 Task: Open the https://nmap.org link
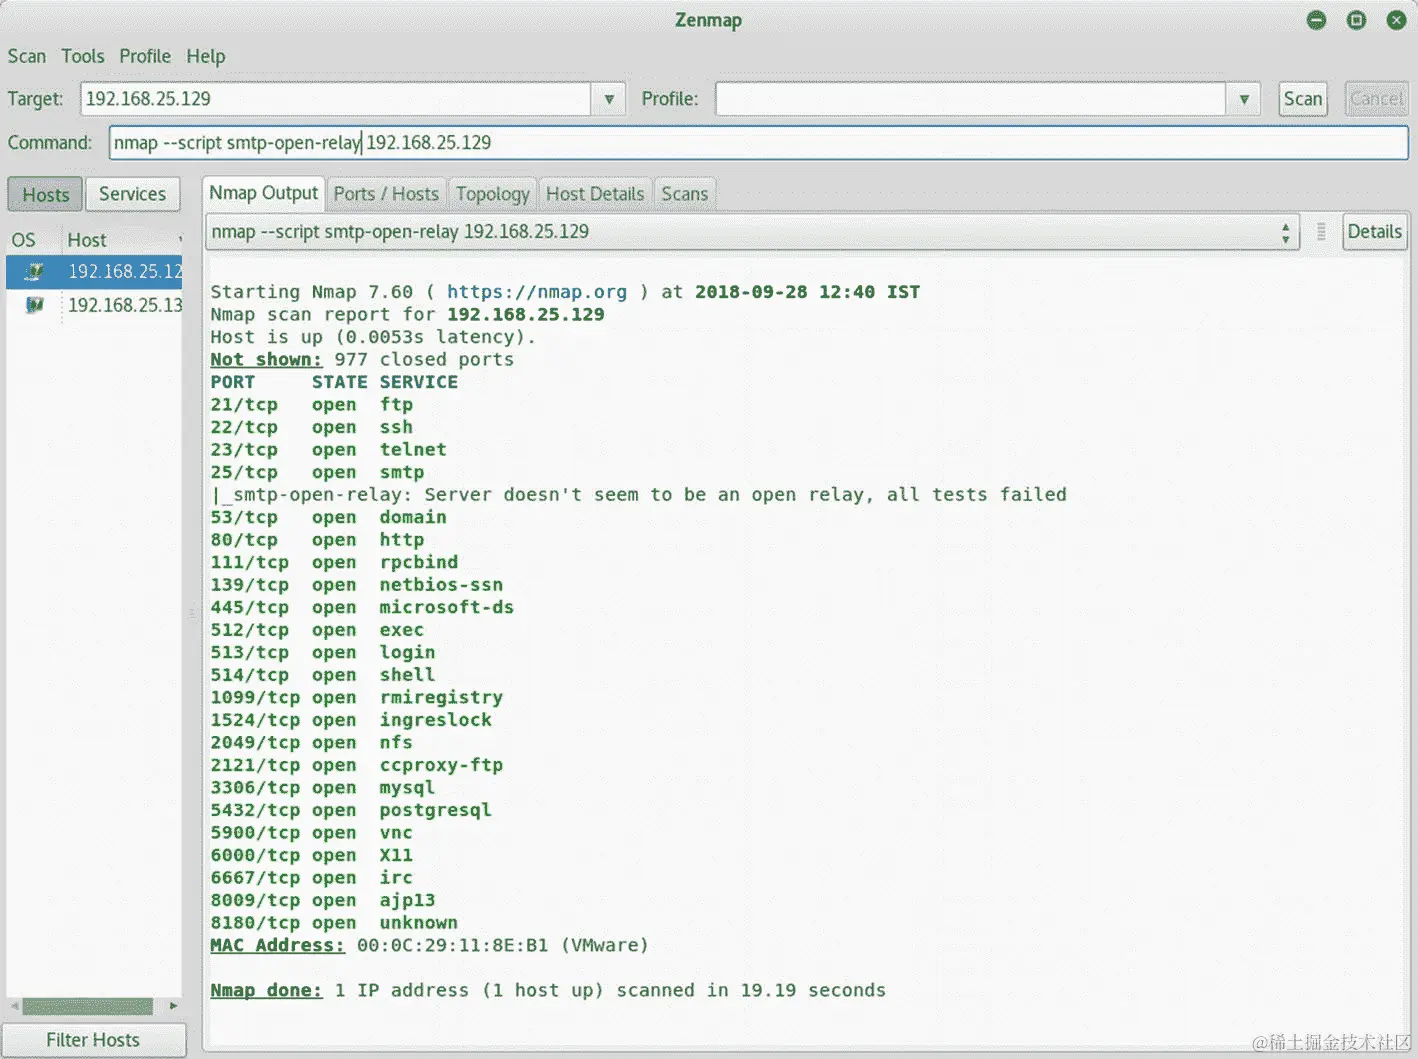[537, 291]
